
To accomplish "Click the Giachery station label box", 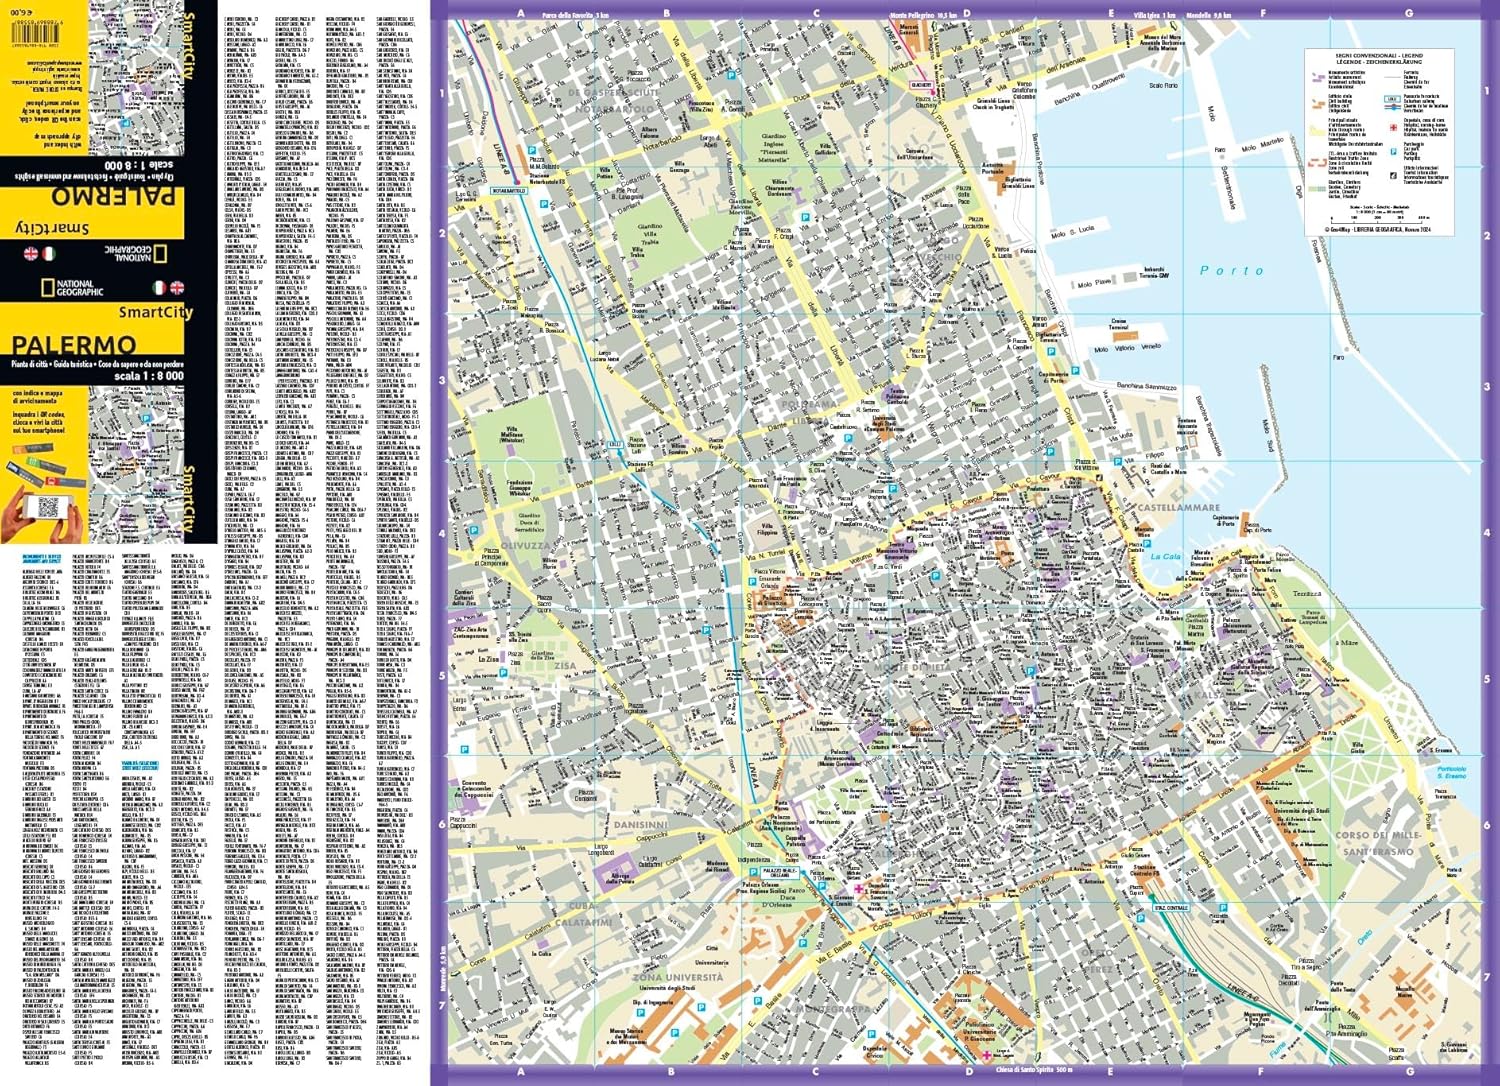I will click(922, 86).
